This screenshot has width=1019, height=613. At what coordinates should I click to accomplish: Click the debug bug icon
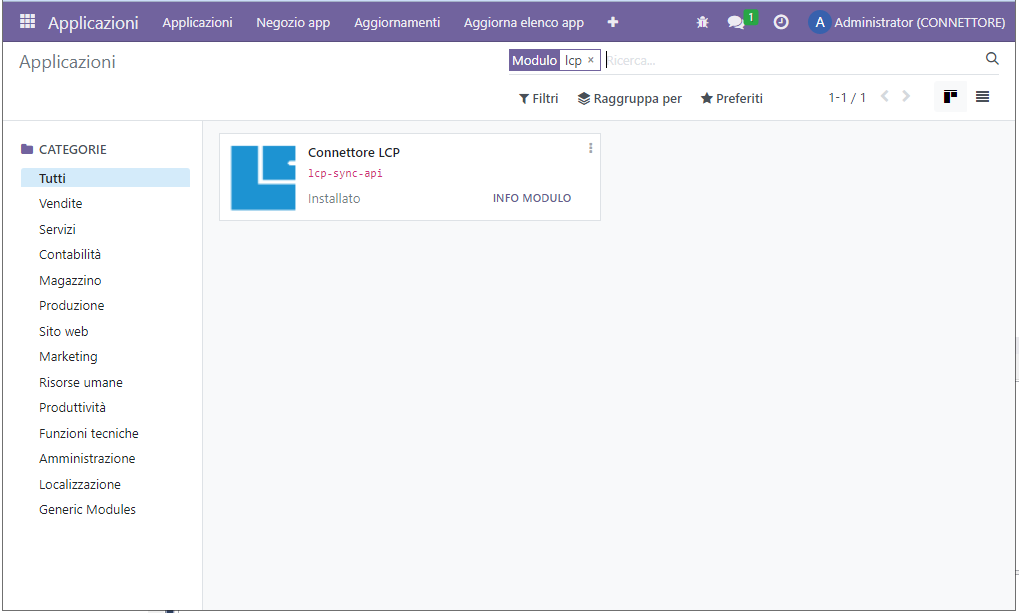pyautogui.click(x=702, y=22)
